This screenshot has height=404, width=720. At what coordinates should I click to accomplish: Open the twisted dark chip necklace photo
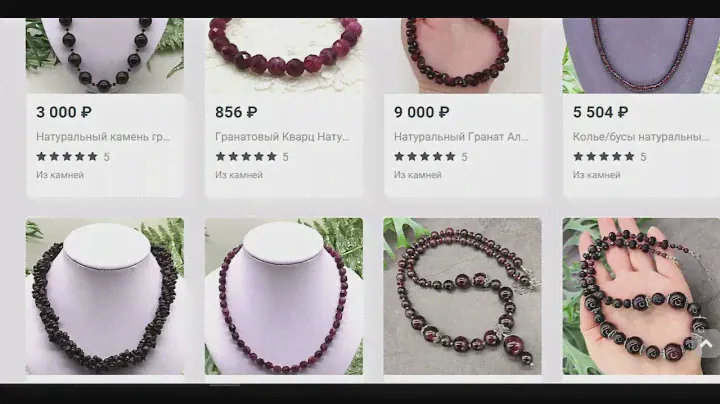pyautogui.click(x=105, y=296)
